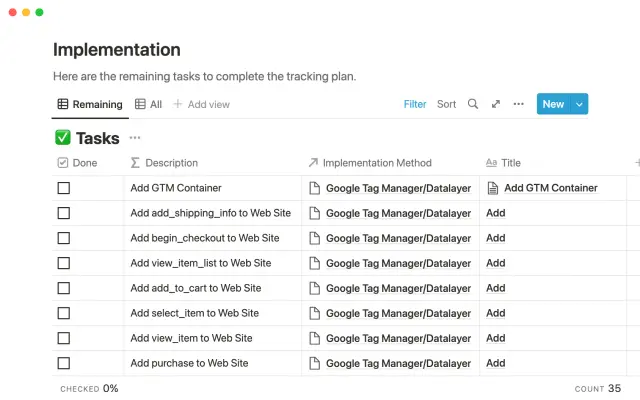Image resolution: width=640 pixels, height=400 pixels.
Task: Click the Add view_item_list to Web Site cell
Action: [213, 263]
